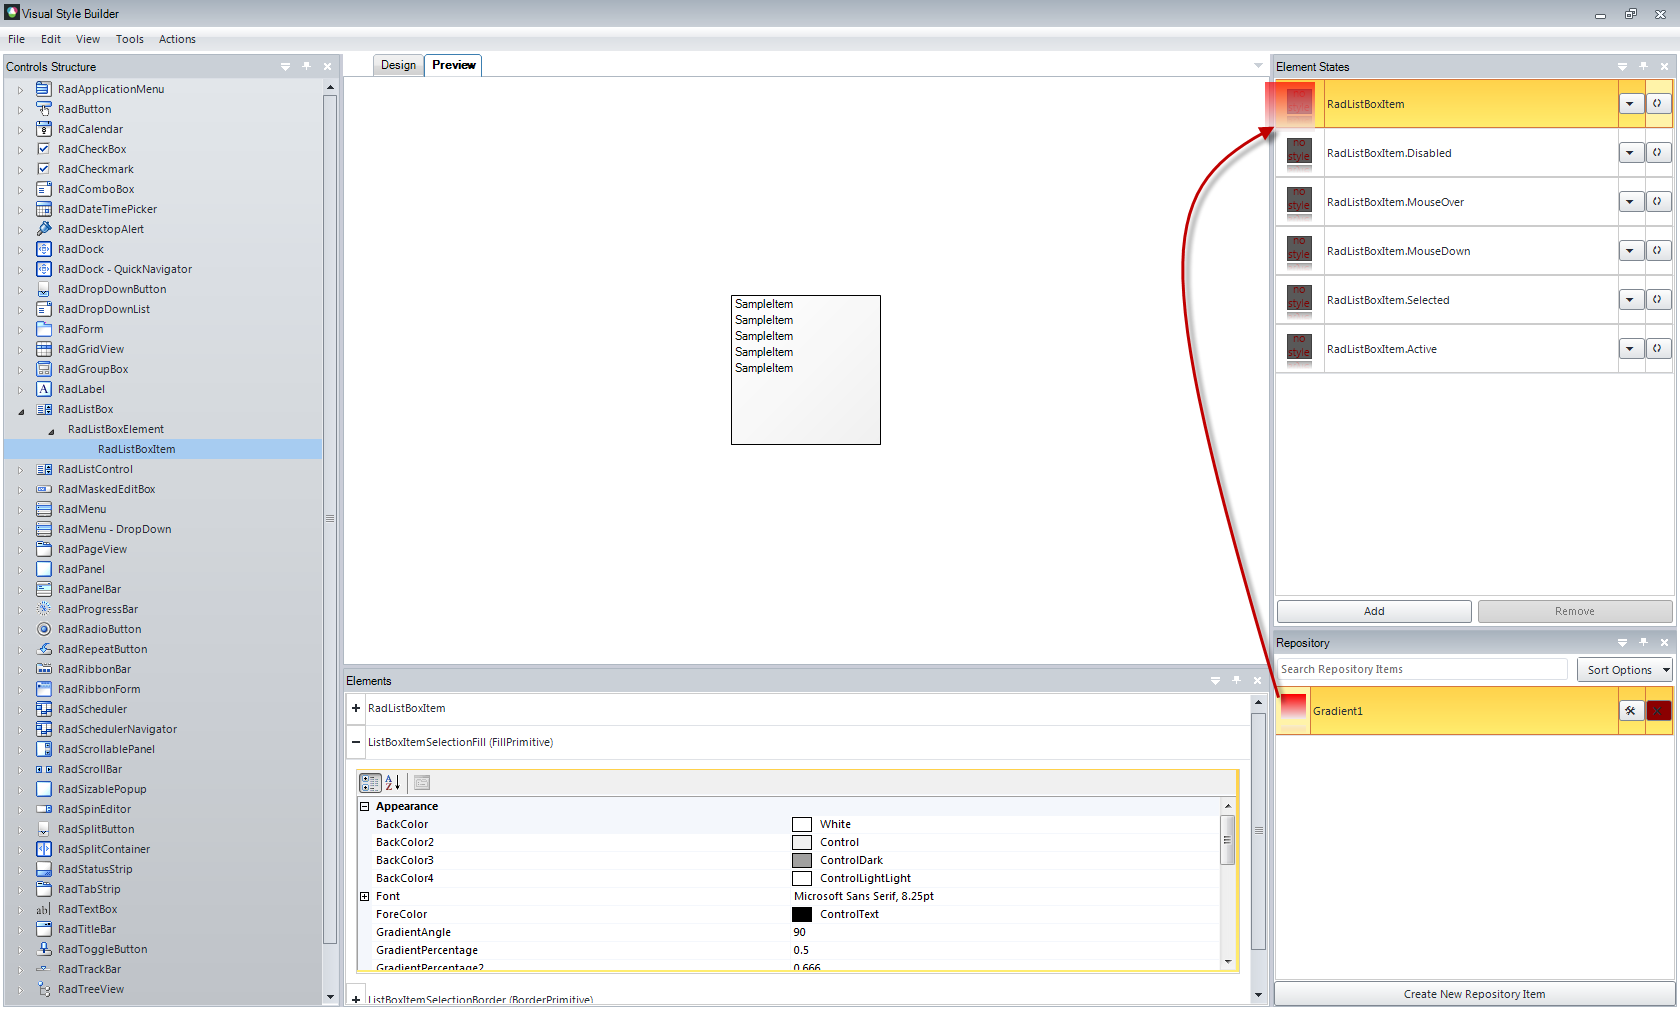Click the RadTreeView icon in controls tree
This screenshot has height=1010, width=1680.
click(x=44, y=989)
